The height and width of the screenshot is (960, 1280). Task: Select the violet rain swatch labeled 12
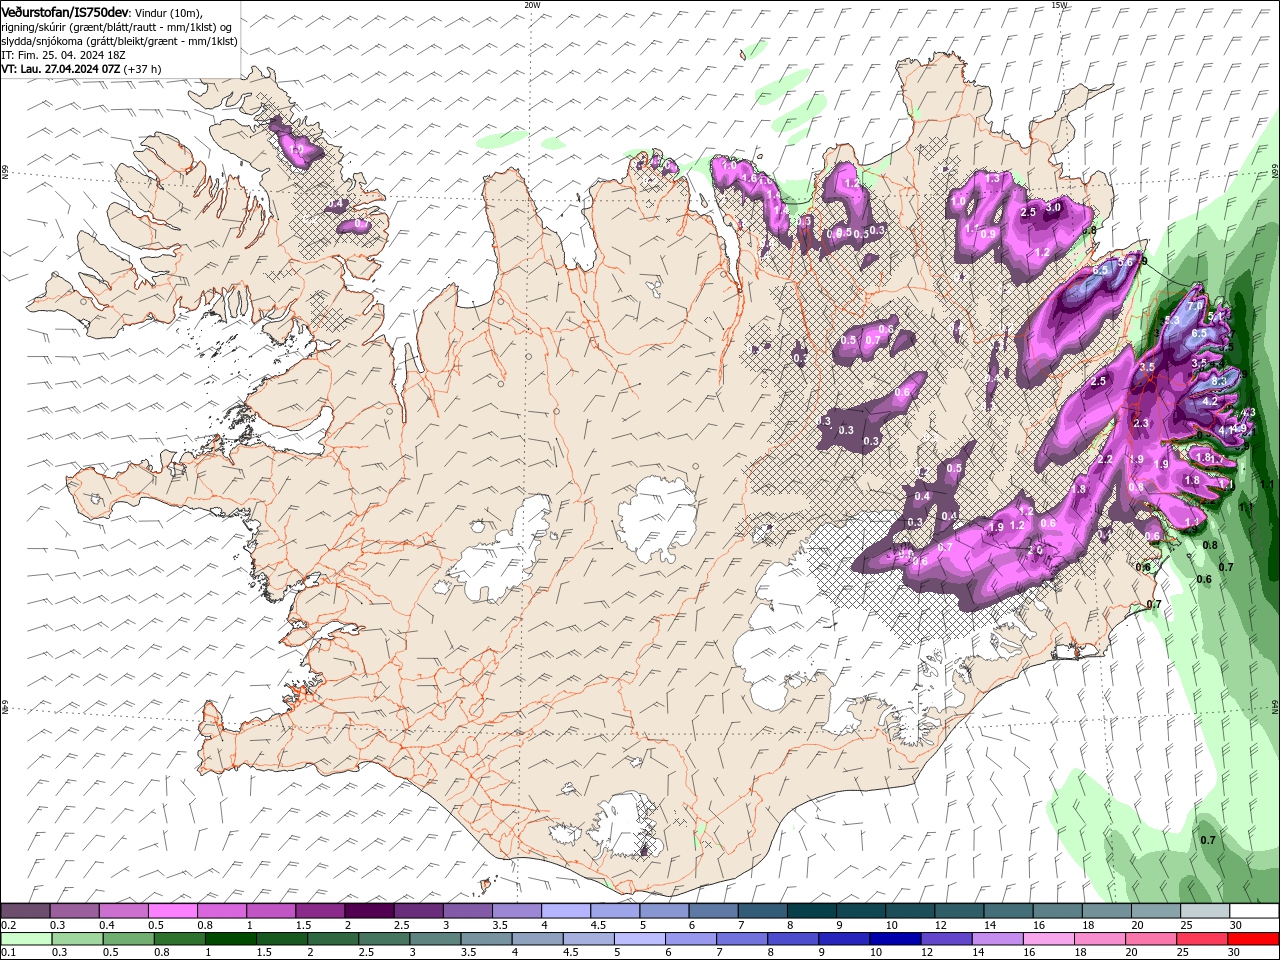point(946,939)
